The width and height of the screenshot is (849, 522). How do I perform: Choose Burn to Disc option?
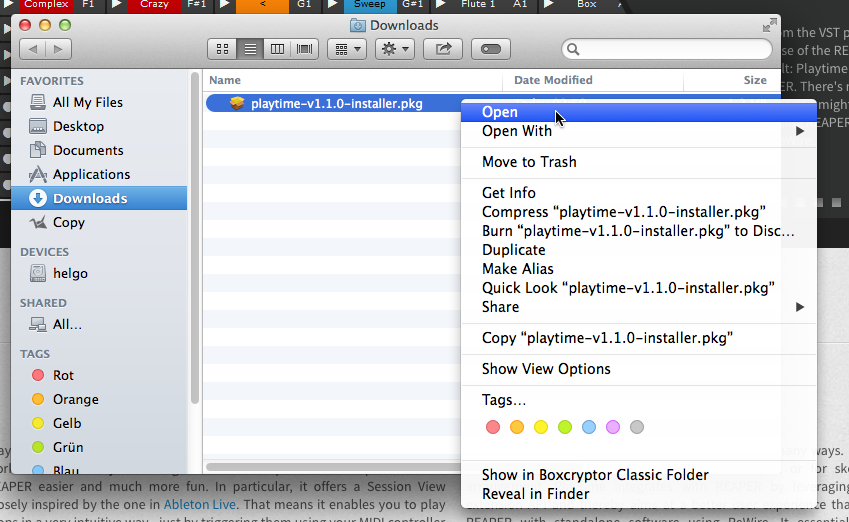(x=638, y=231)
